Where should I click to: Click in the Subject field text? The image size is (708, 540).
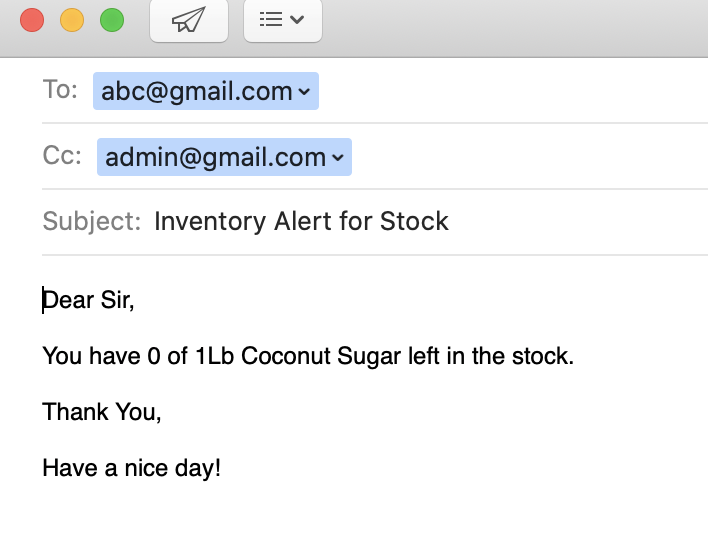(x=301, y=221)
